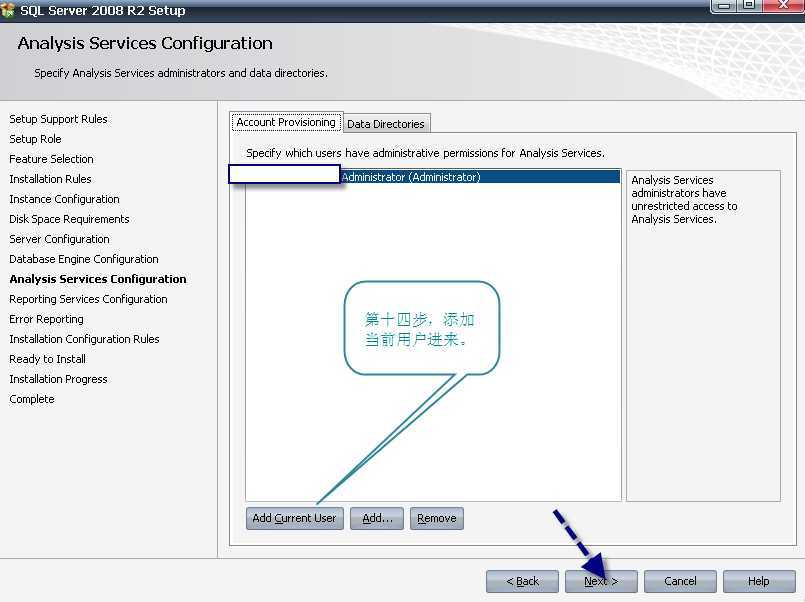Open Help for this setup page

pos(759,581)
